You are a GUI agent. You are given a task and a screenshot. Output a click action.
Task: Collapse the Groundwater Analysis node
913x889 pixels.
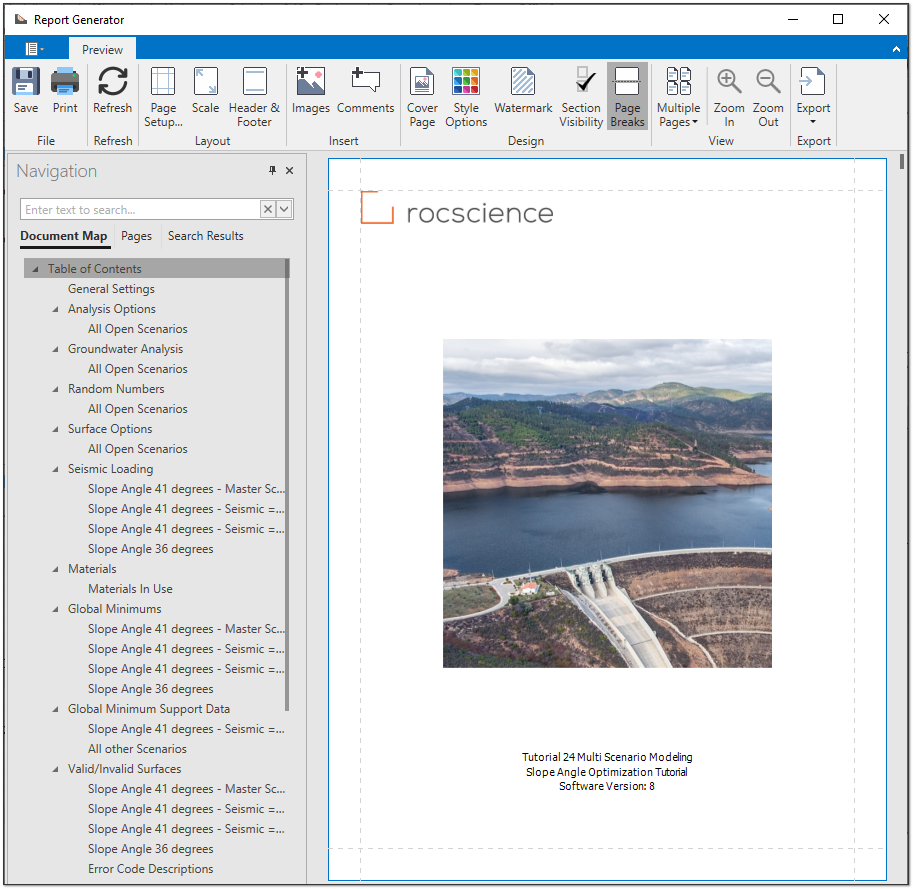[55, 349]
